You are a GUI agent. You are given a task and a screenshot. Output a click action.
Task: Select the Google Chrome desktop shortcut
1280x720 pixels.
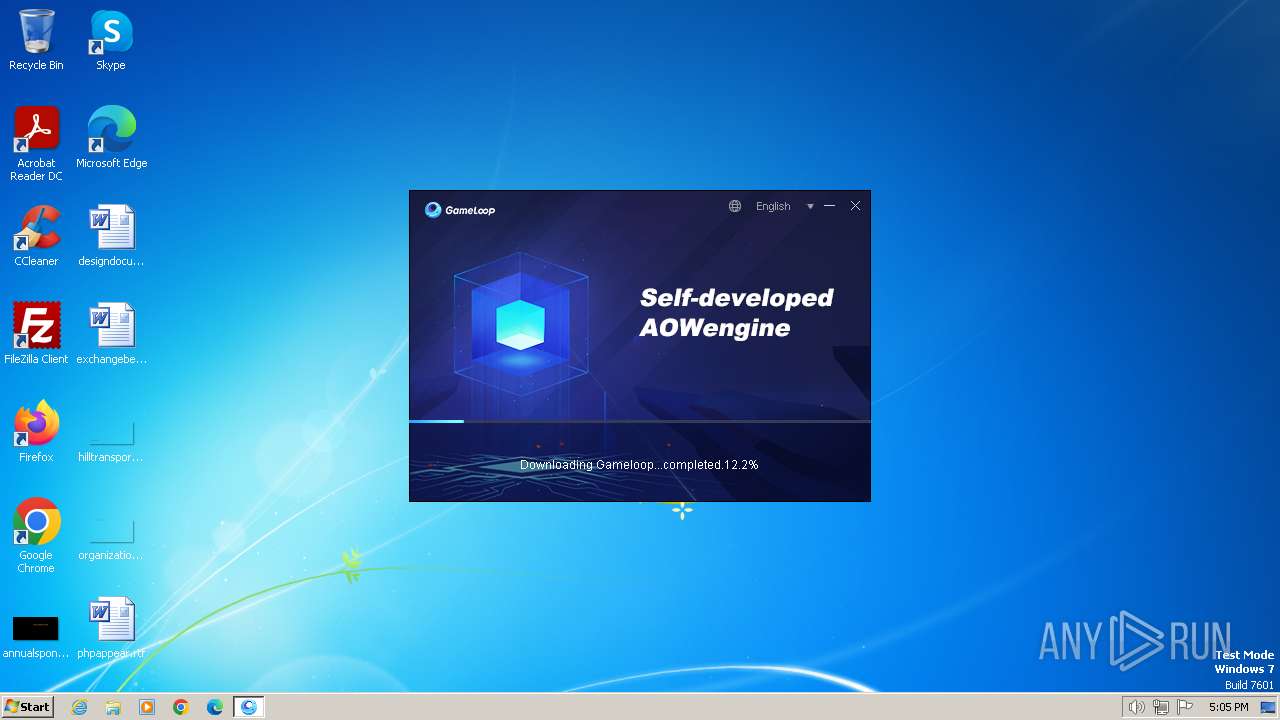(36, 536)
